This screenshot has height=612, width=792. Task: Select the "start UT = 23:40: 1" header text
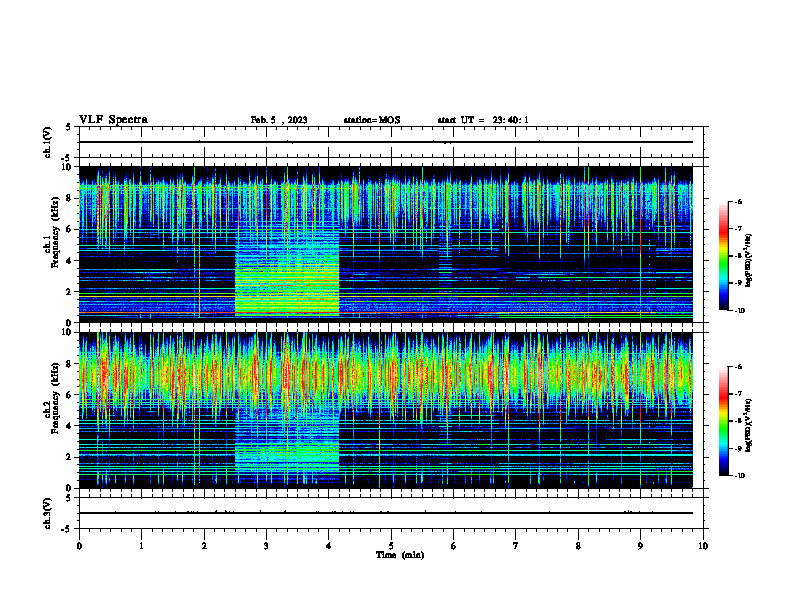tap(483, 120)
